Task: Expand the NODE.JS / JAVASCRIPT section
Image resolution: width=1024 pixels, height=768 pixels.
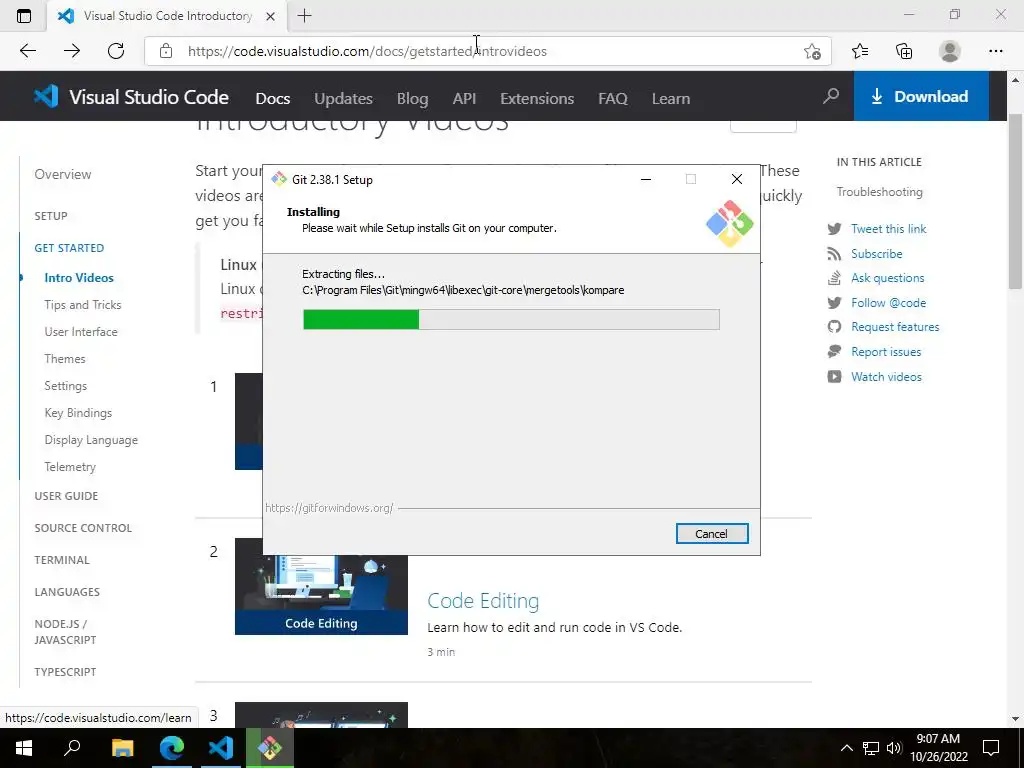Action: (x=65, y=632)
